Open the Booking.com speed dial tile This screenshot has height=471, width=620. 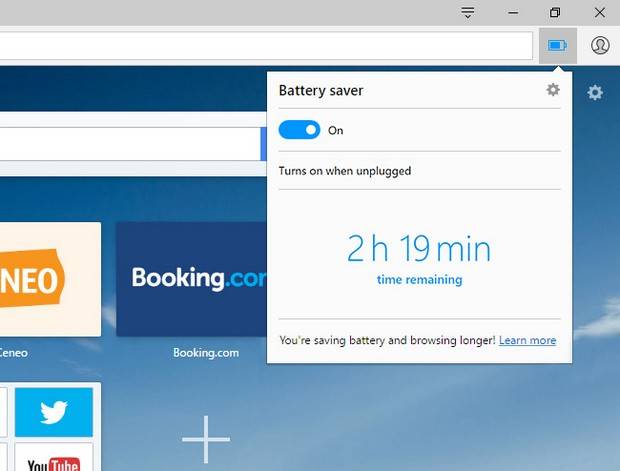[x=192, y=279]
